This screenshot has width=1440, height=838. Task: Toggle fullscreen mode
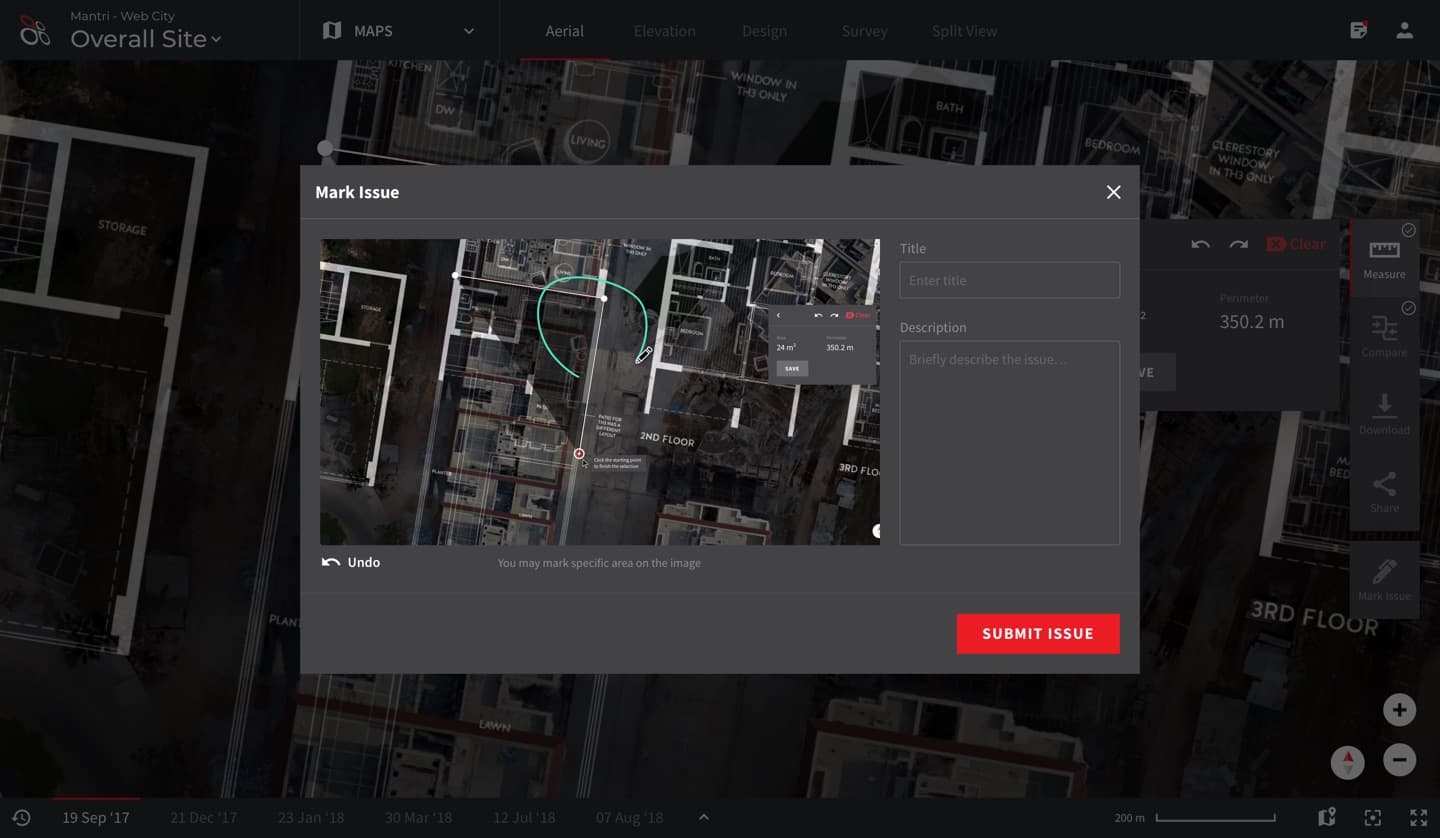coord(1418,817)
